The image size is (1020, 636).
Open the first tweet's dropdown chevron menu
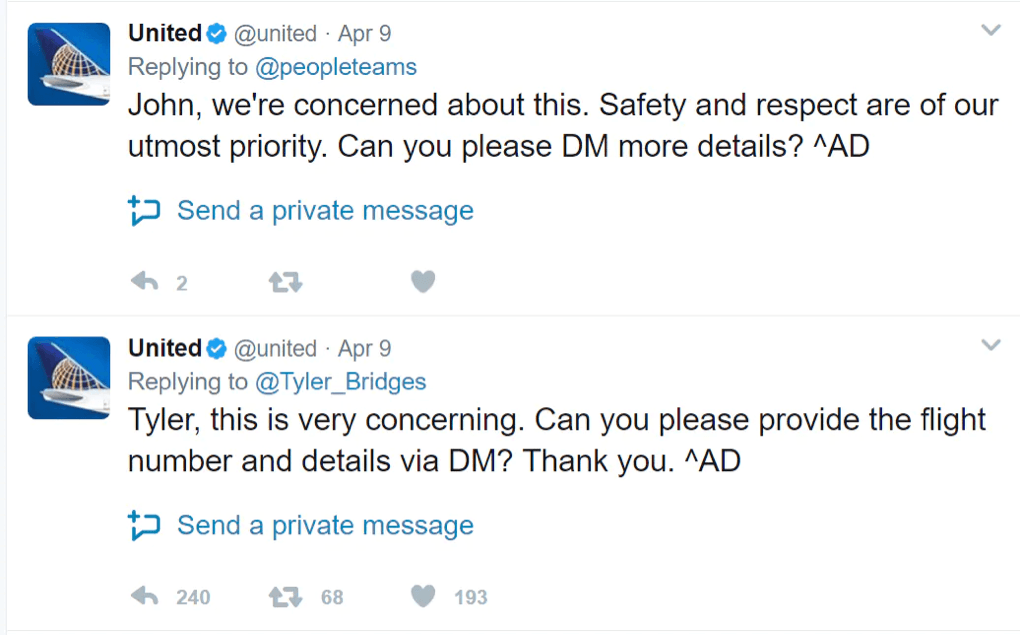990,31
